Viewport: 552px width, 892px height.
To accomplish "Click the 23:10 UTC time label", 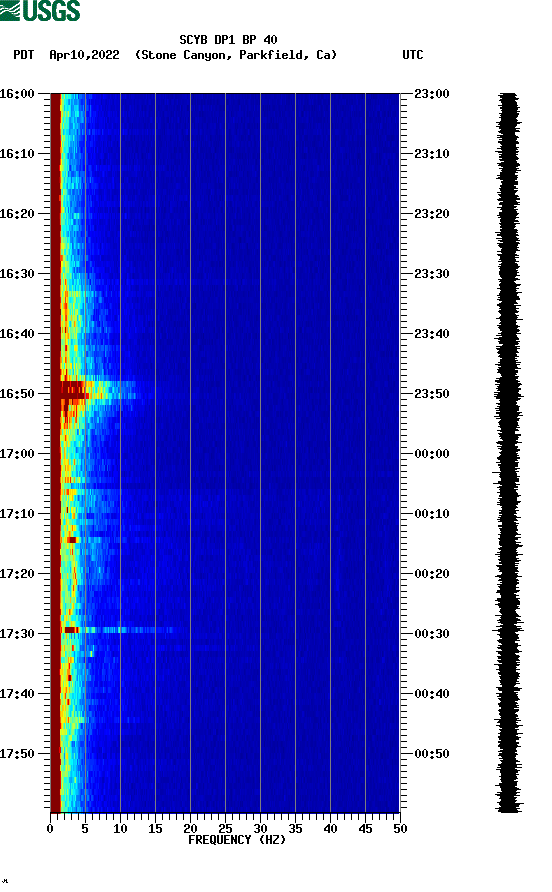I will 432,154.
